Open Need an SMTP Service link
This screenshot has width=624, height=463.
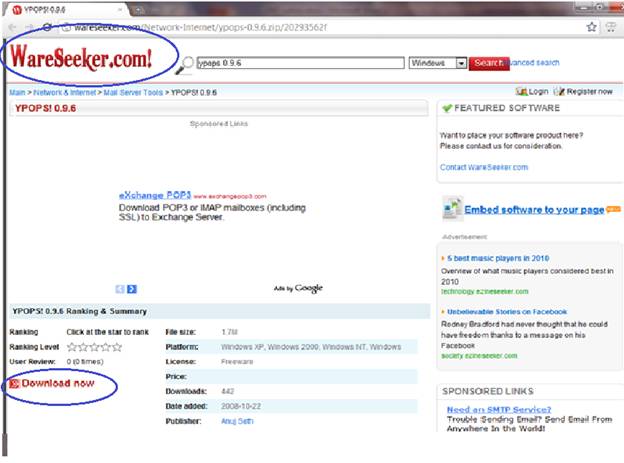pyautogui.click(x=499, y=409)
